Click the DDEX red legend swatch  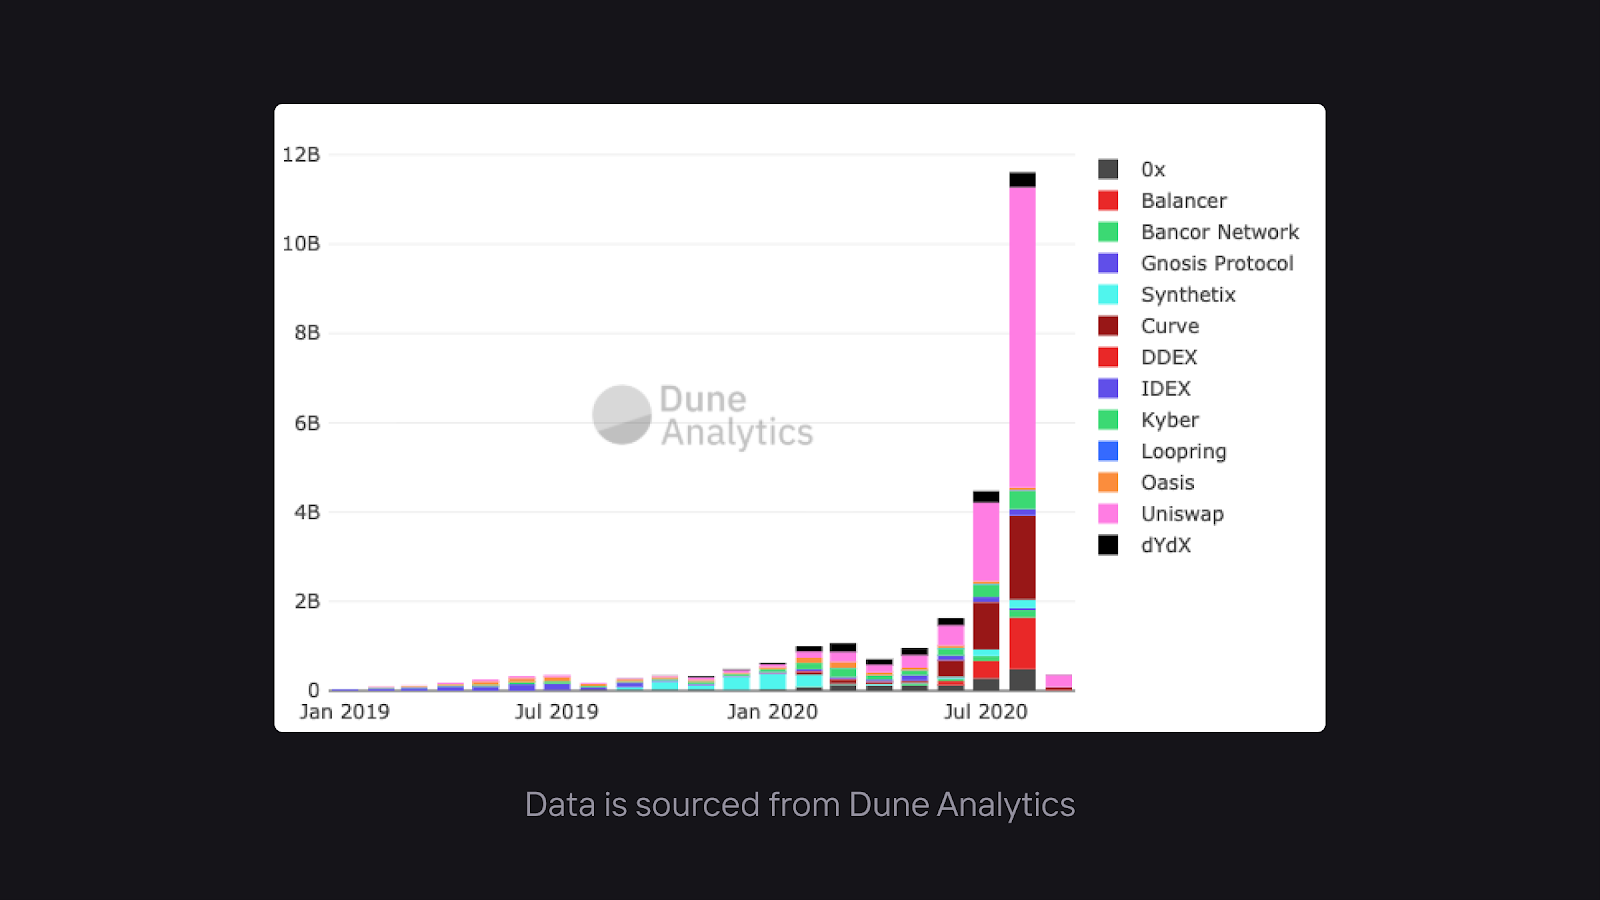point(1108,357)
